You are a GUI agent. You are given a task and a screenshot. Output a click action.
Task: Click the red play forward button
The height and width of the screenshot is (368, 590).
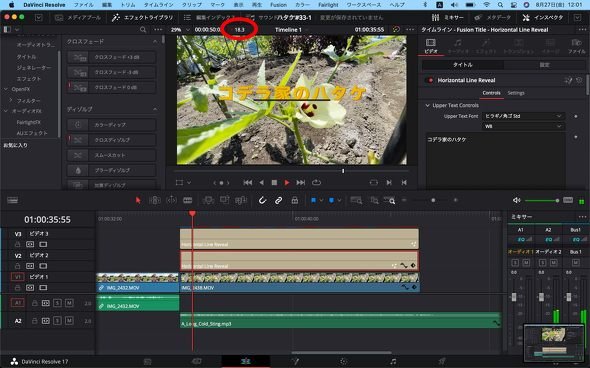coord(287,182)
